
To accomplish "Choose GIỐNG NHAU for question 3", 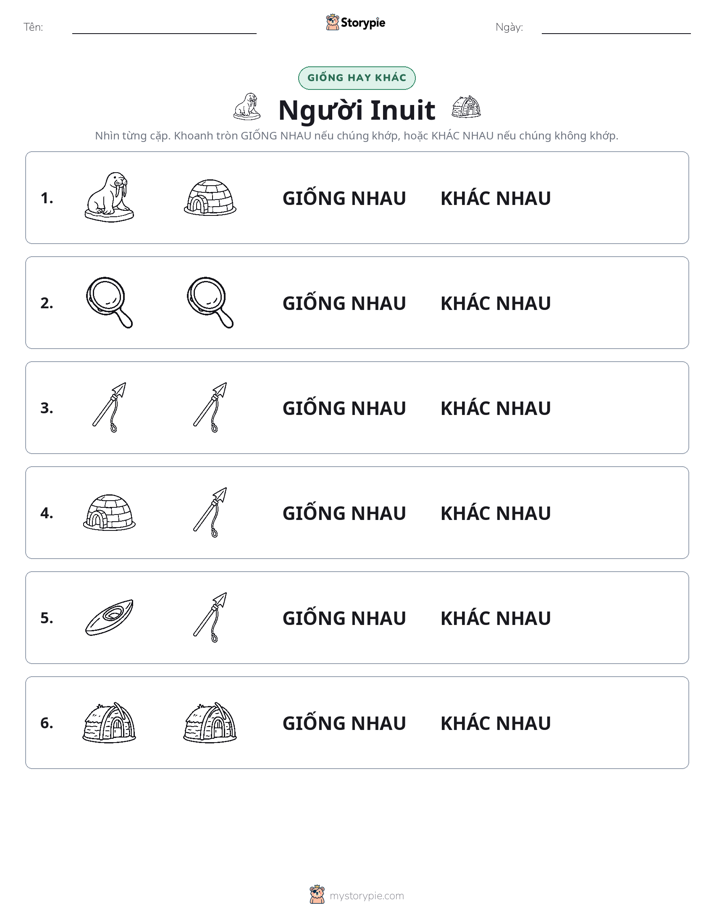I will 344,408.
